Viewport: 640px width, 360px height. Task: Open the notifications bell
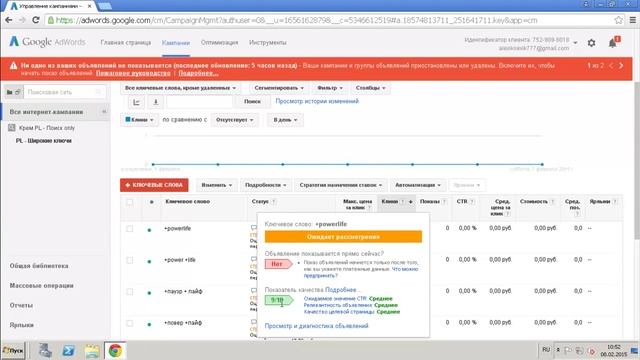pos(613,42)
